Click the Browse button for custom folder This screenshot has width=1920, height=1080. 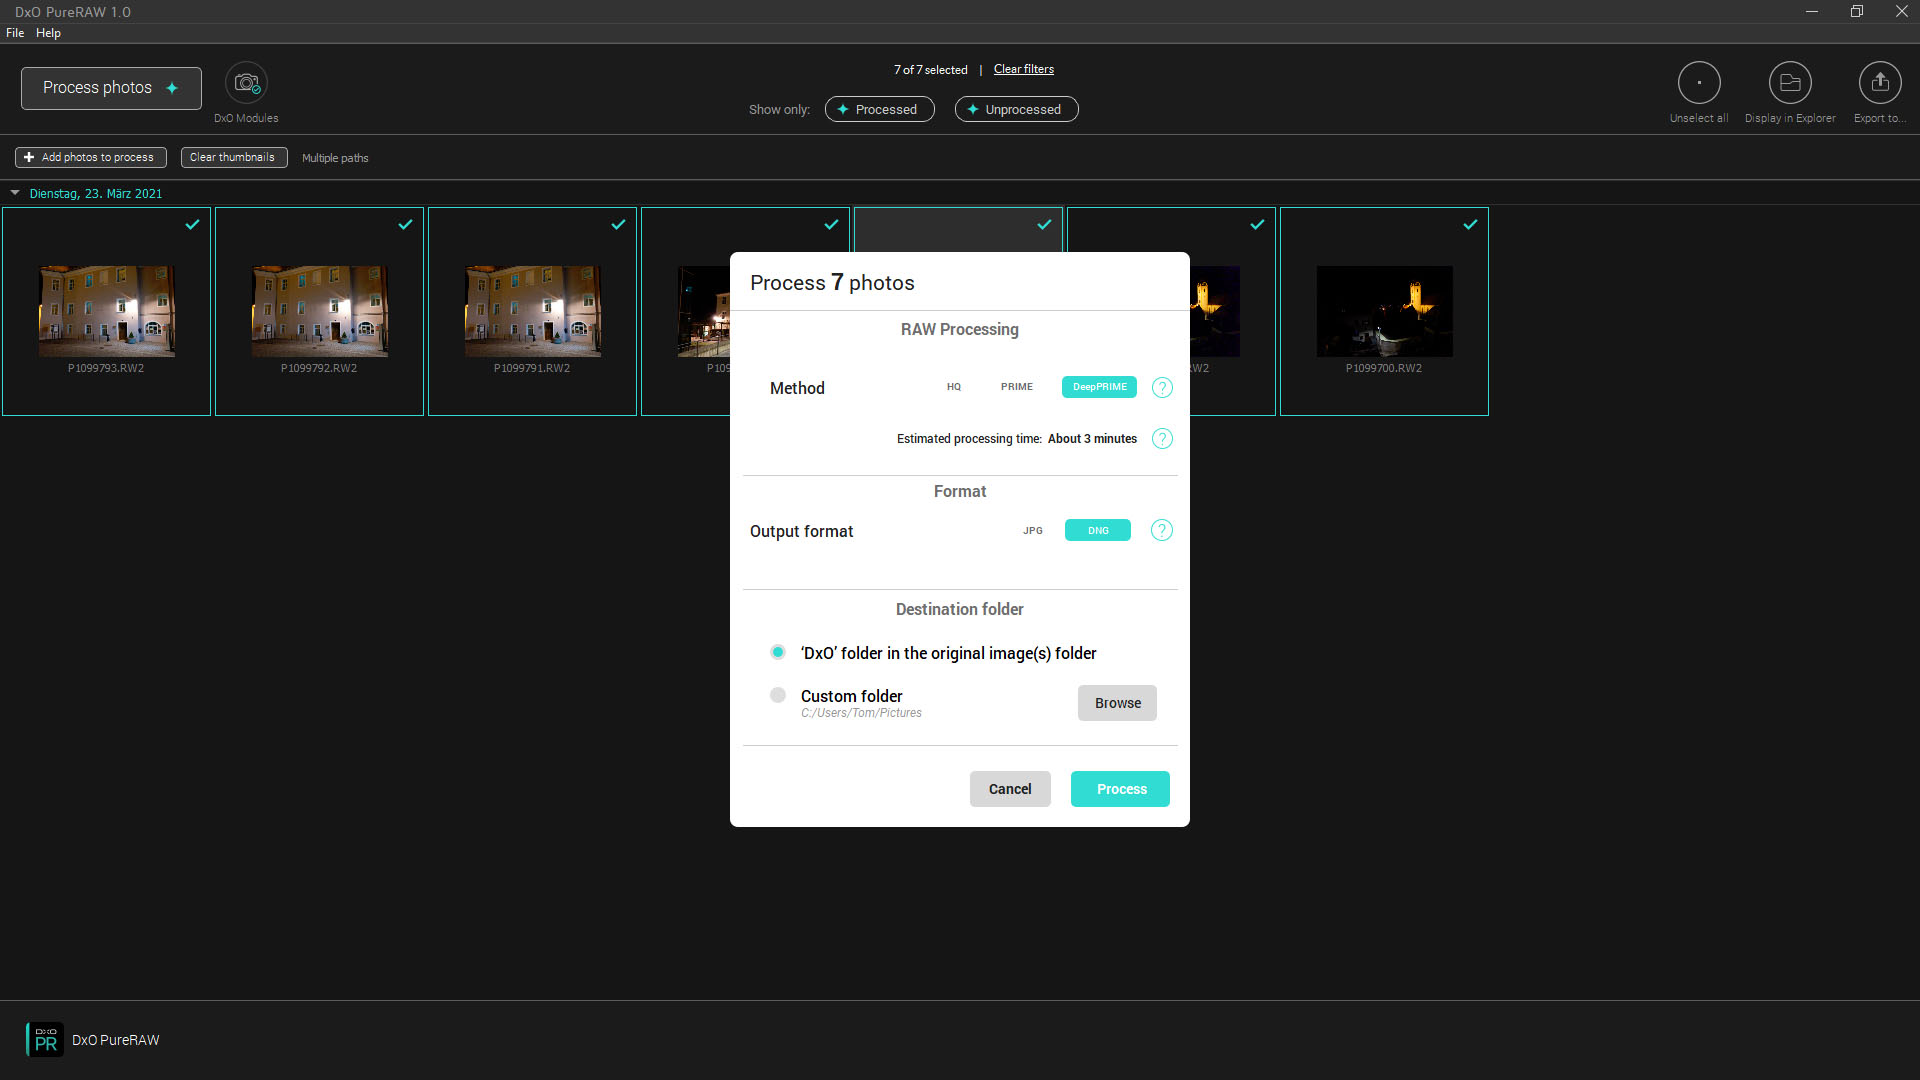click(1117, 703)
